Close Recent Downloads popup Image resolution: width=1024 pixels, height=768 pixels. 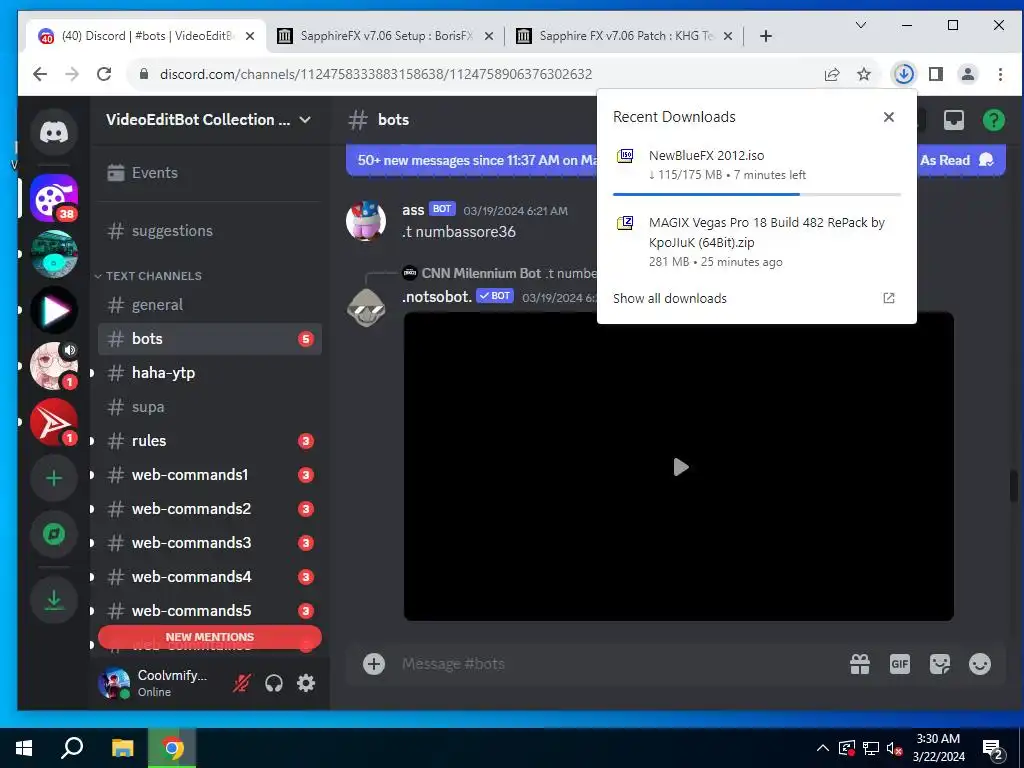[888, 117]
